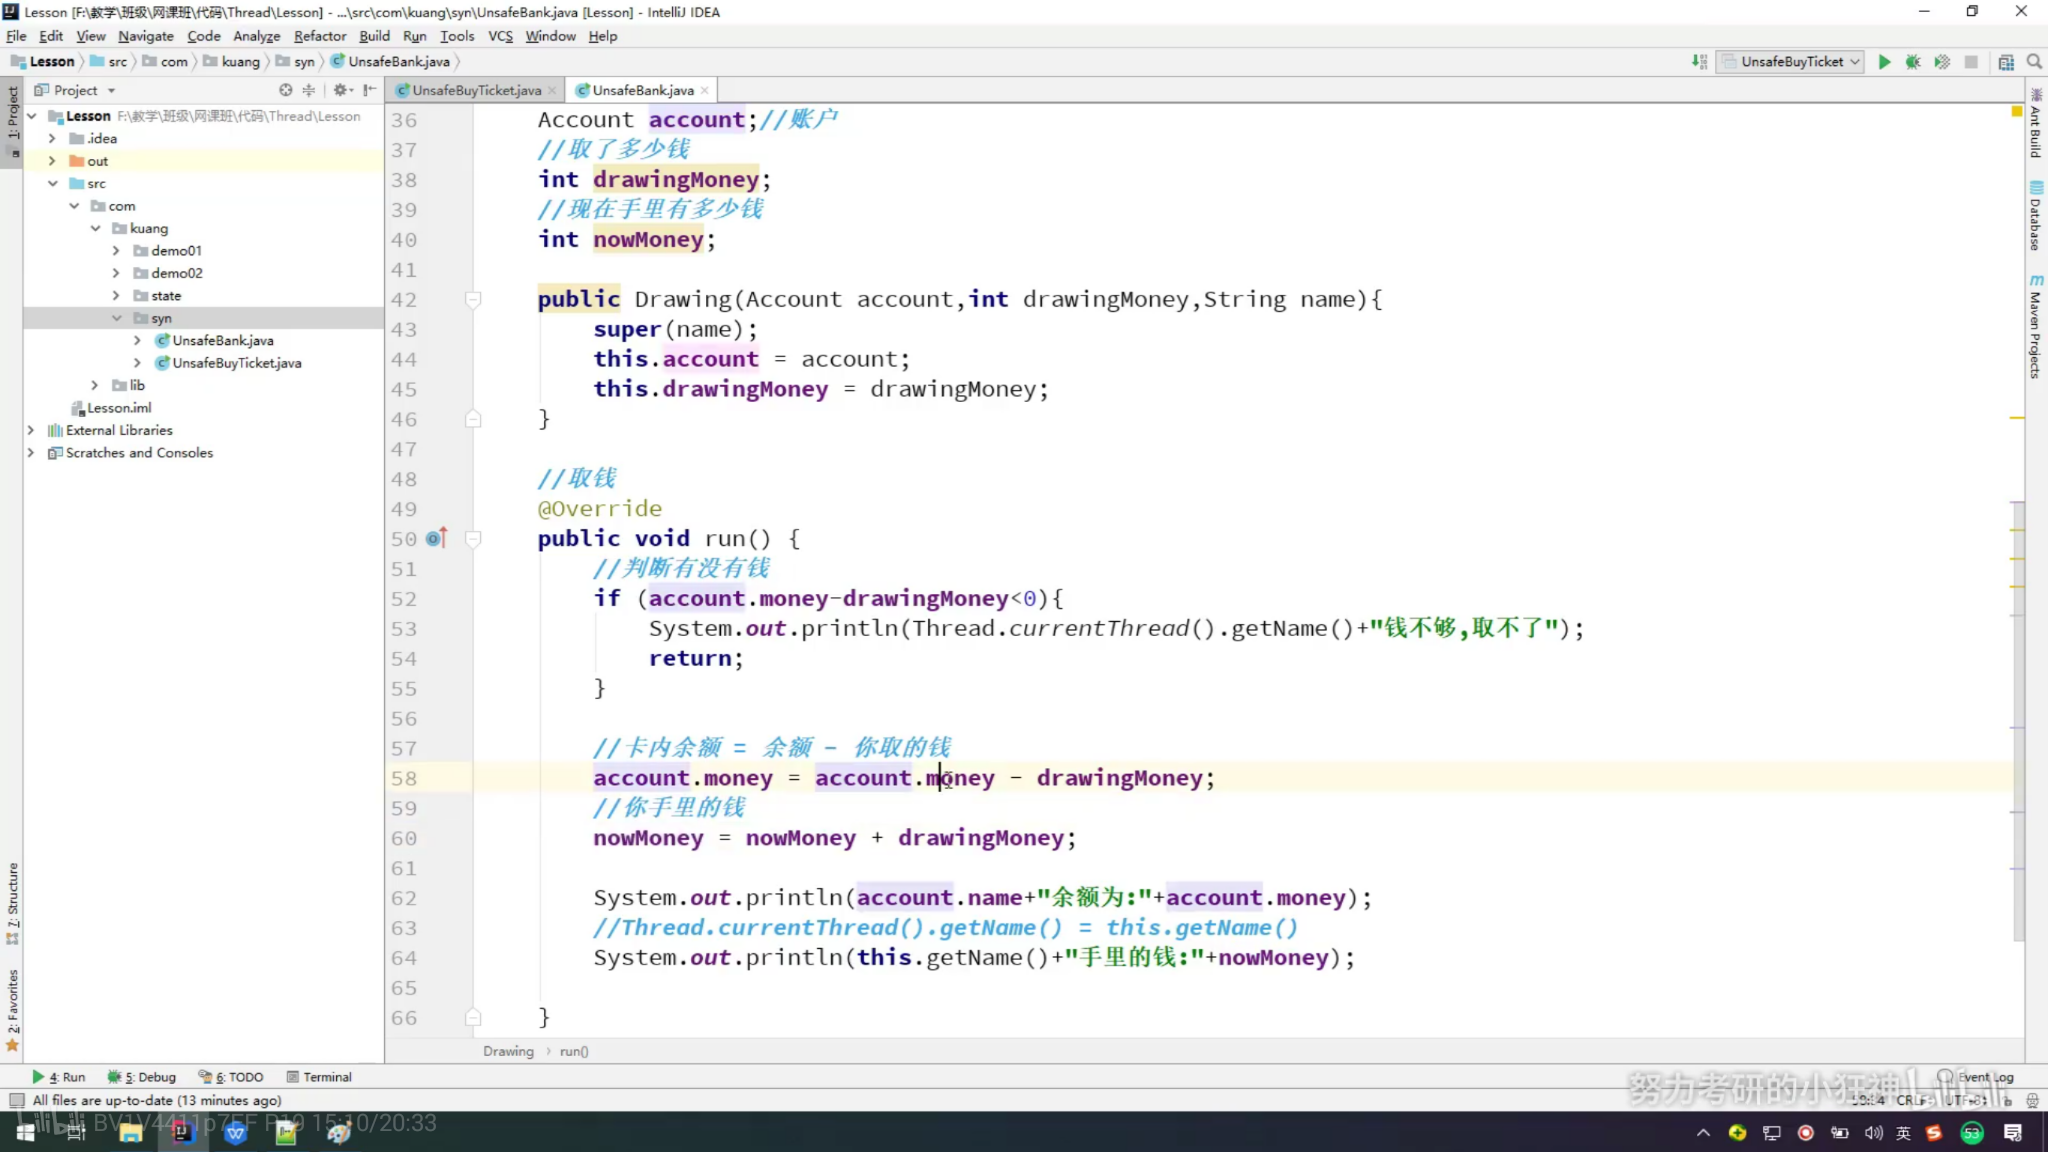Screen dimensions: 2048x1152
Task: Open the TODO tool window
Action: coord(231,1077)
